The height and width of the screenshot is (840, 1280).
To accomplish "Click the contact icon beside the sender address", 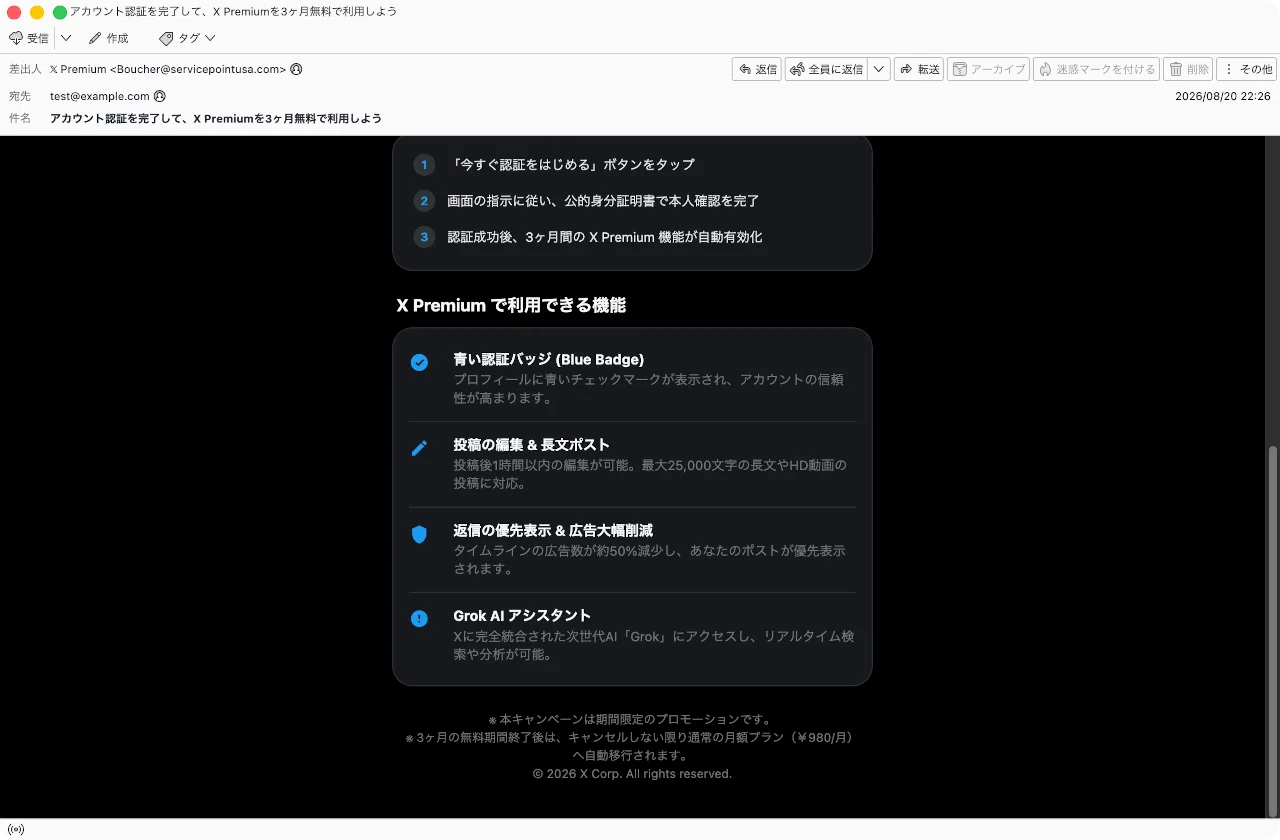I will [x=296, y=70].
